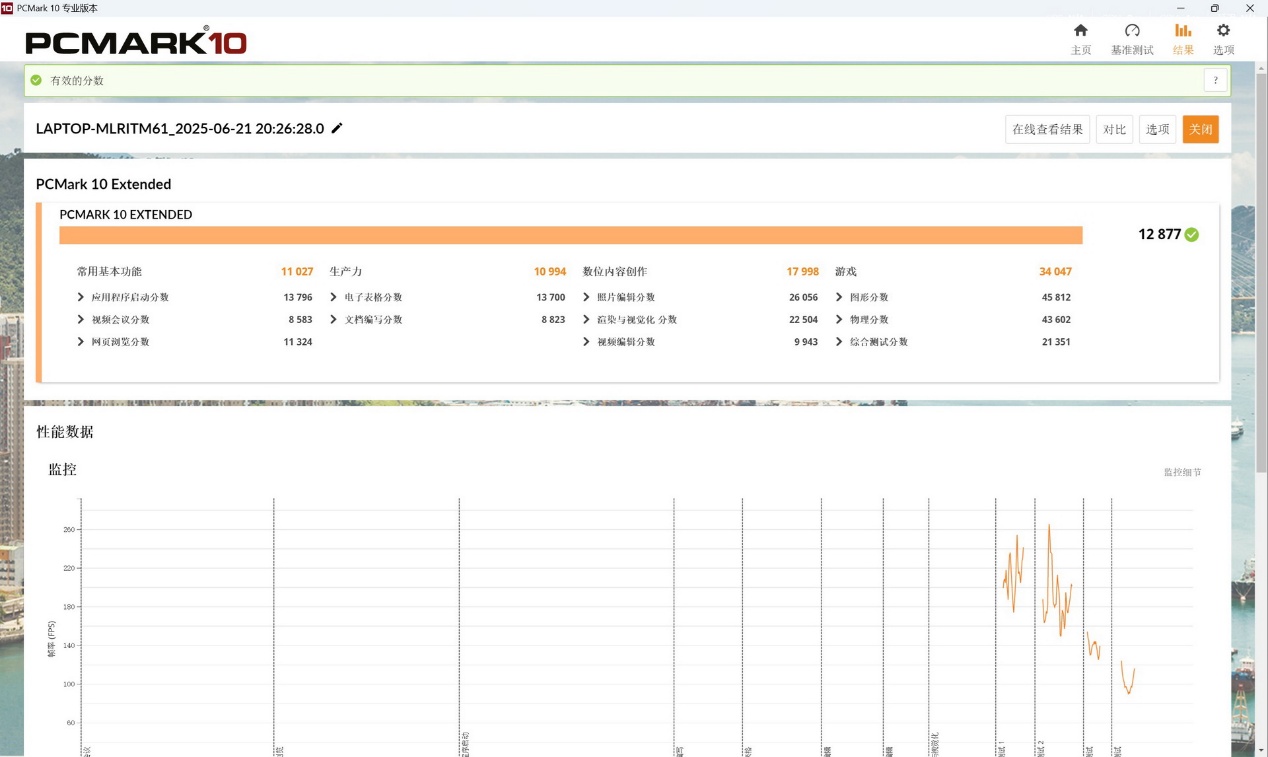The height and width of the screenshot is (757, 1268).
Task: Click the value 26 056
Action: [804, 297]
